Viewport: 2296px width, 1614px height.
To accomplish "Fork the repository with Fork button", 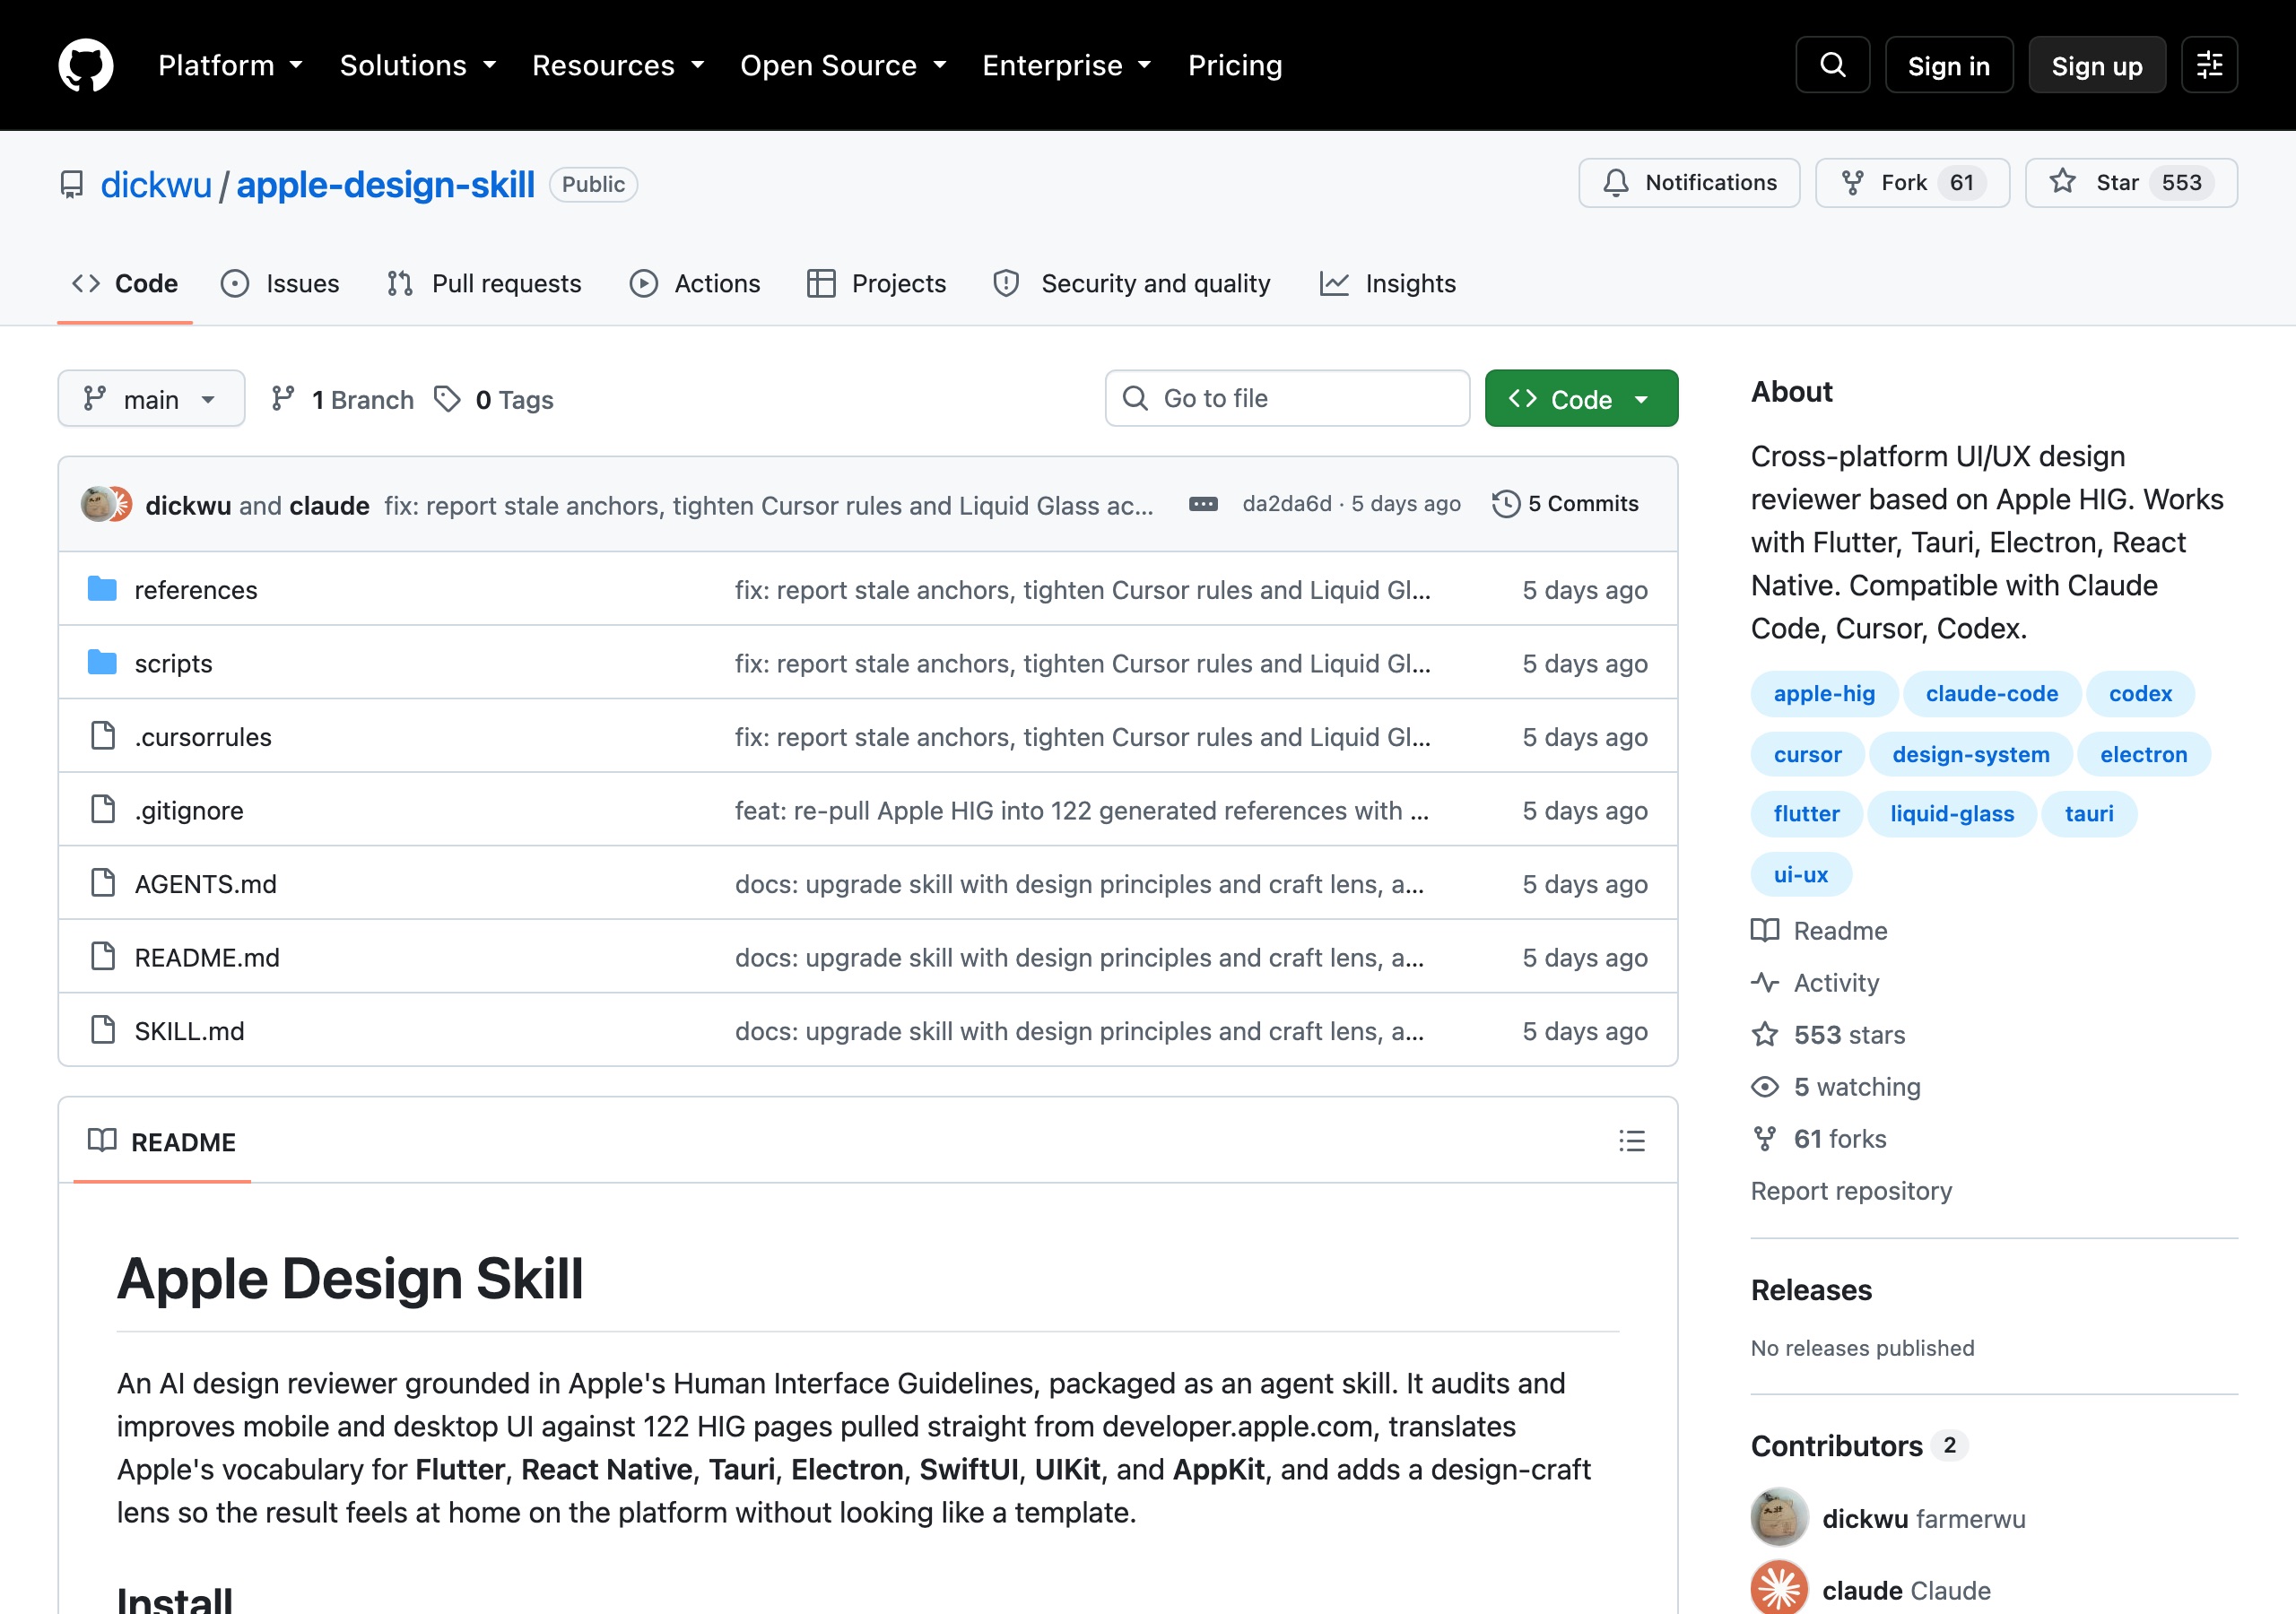I will (1912, 183).
